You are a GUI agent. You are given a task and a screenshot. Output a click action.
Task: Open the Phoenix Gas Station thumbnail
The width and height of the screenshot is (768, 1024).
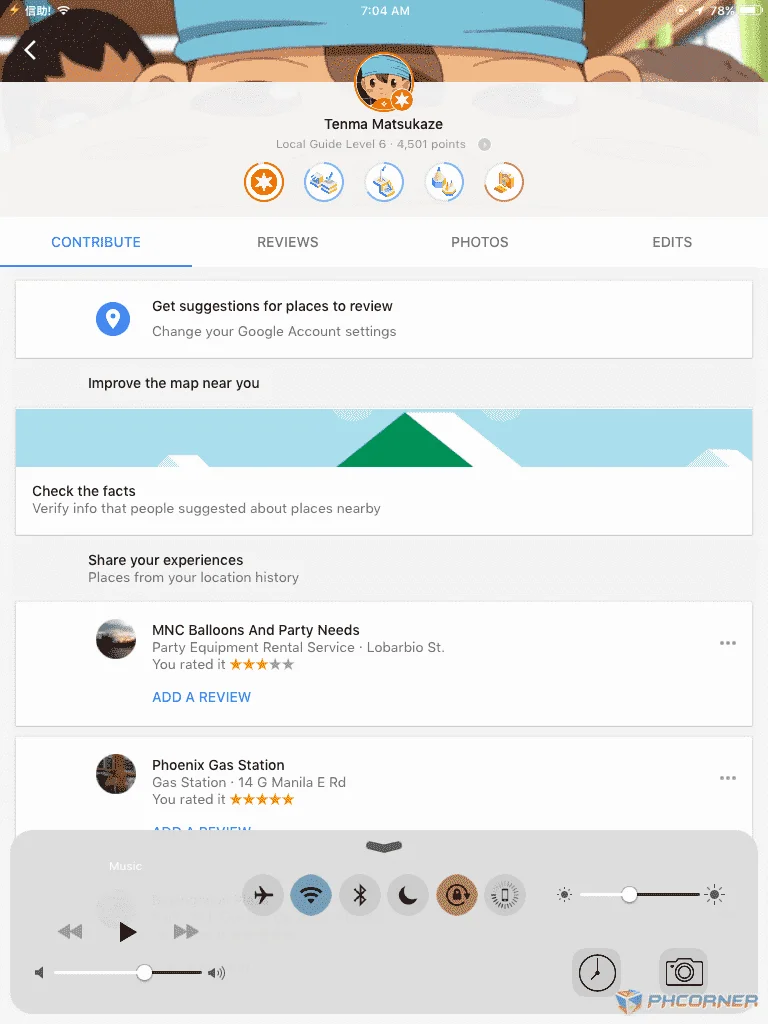[x=116, y=774]
